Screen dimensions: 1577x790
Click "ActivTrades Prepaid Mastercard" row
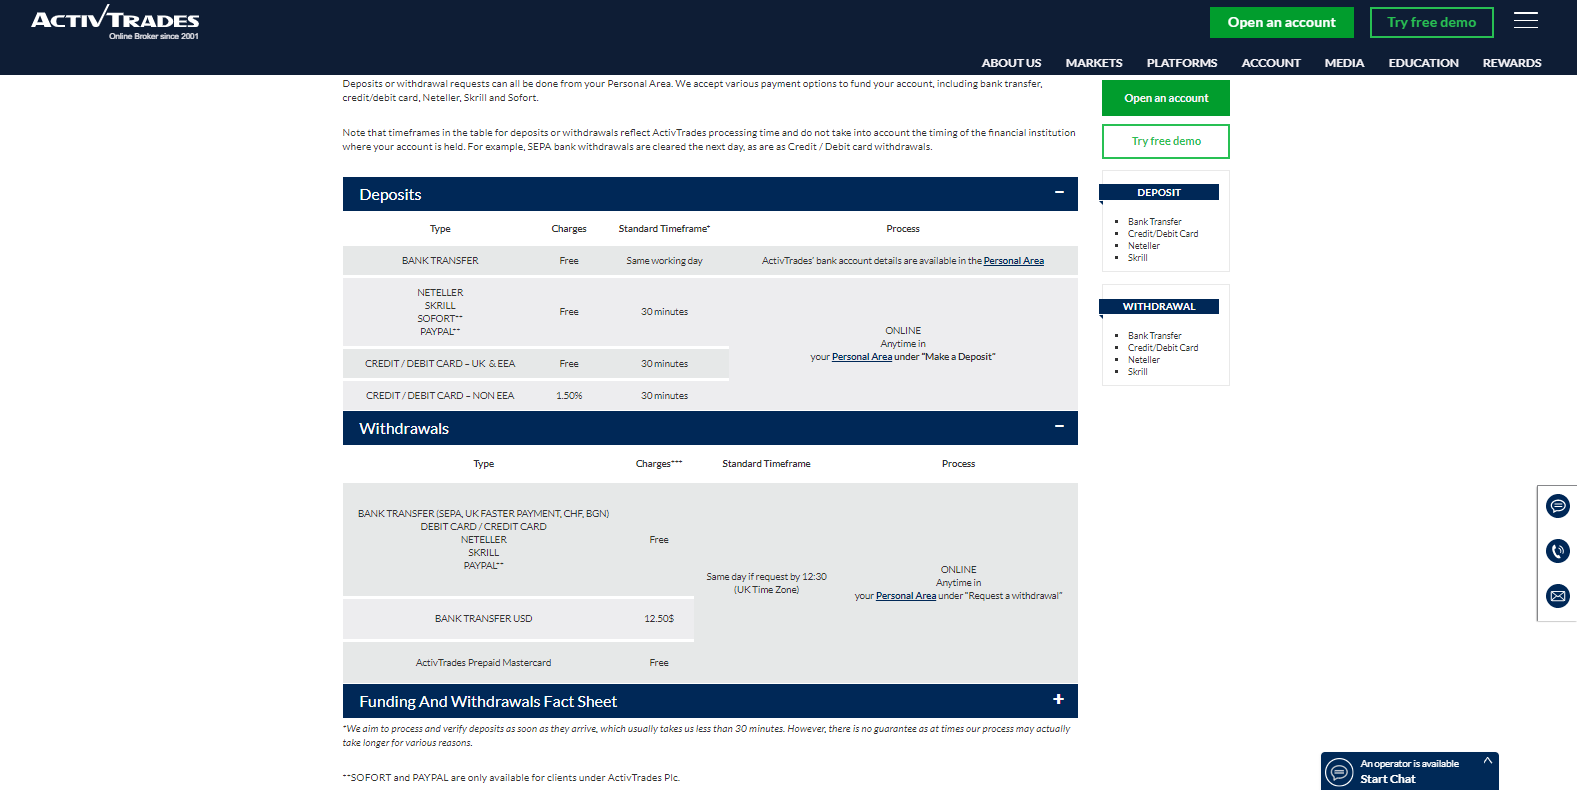[x=483, y=663]
